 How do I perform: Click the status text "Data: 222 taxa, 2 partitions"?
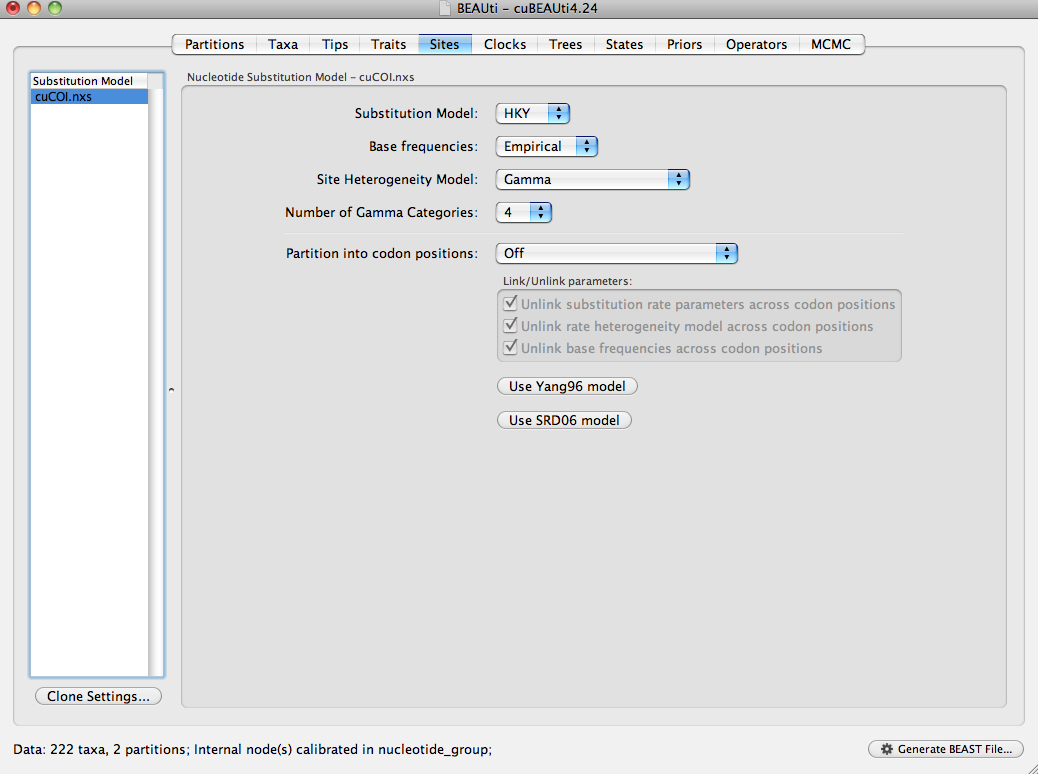pos(99,750)
